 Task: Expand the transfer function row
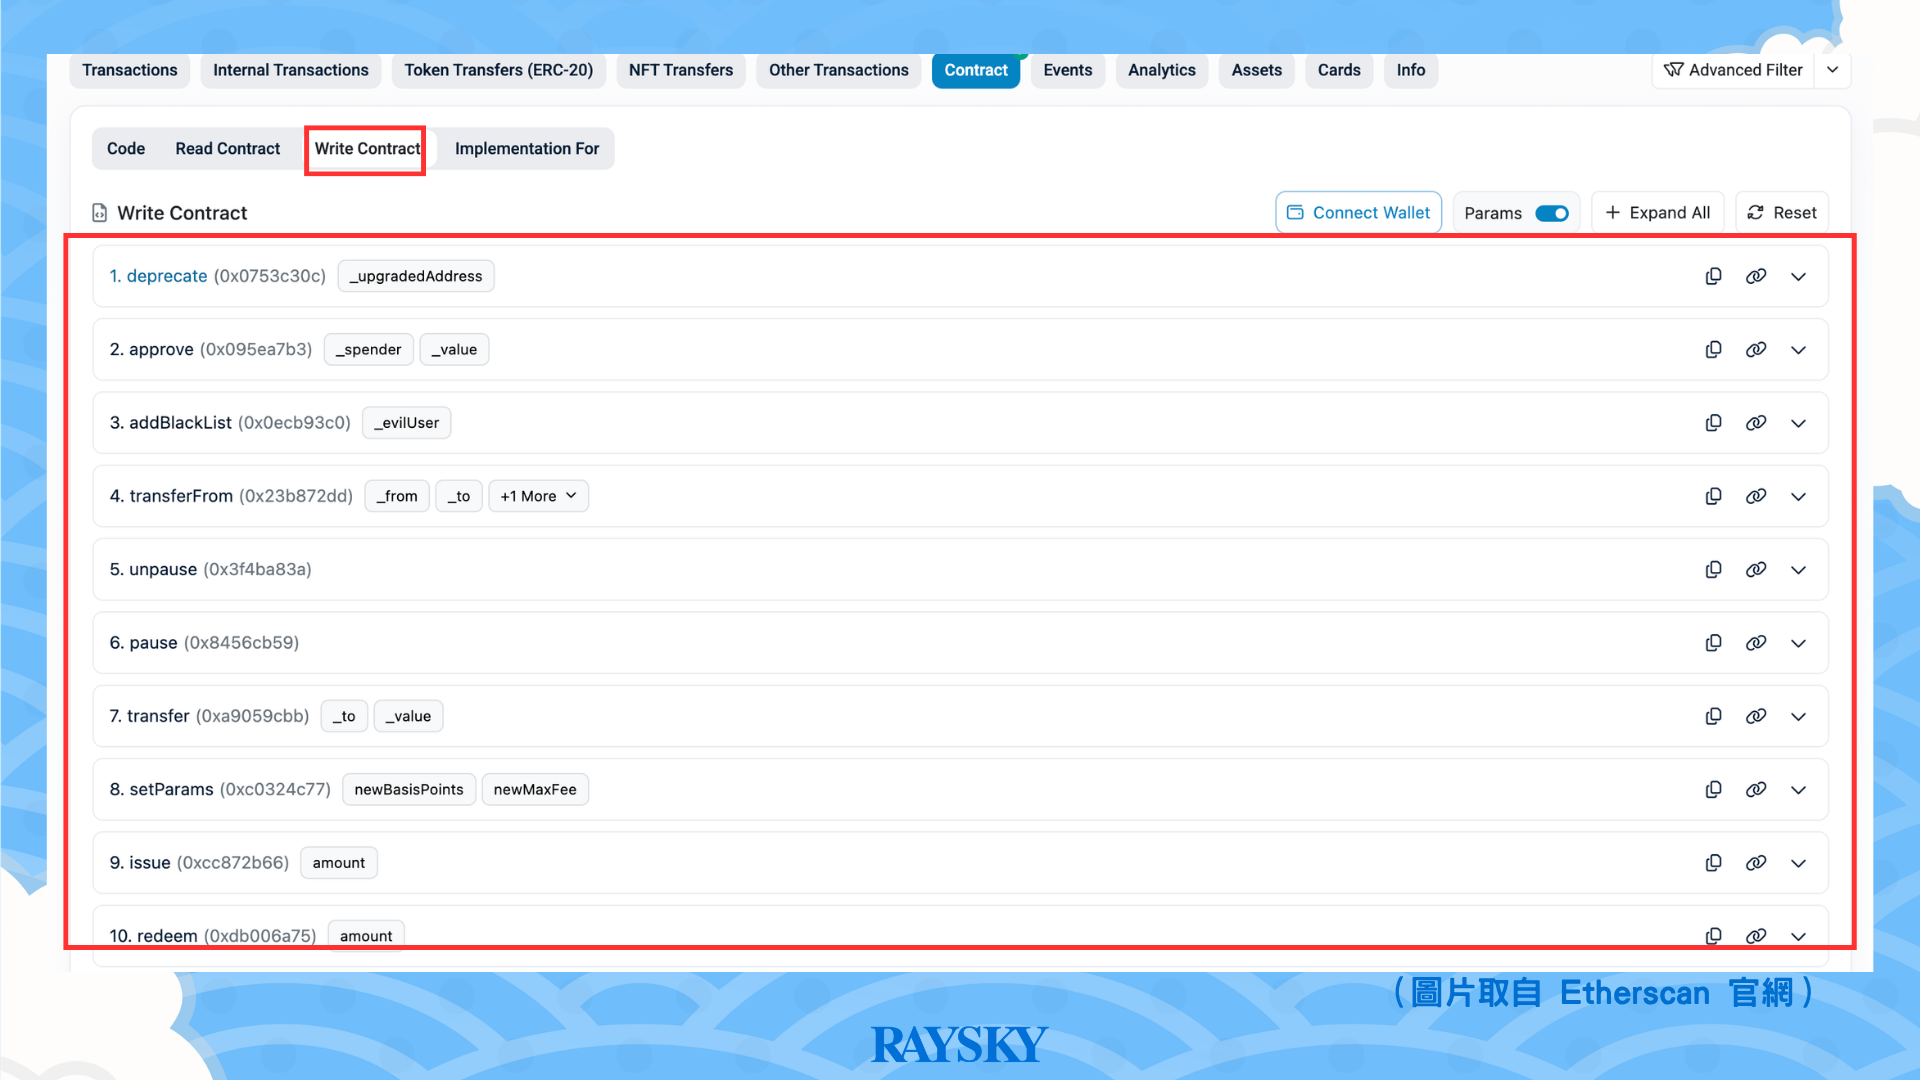click(1798, 717)
